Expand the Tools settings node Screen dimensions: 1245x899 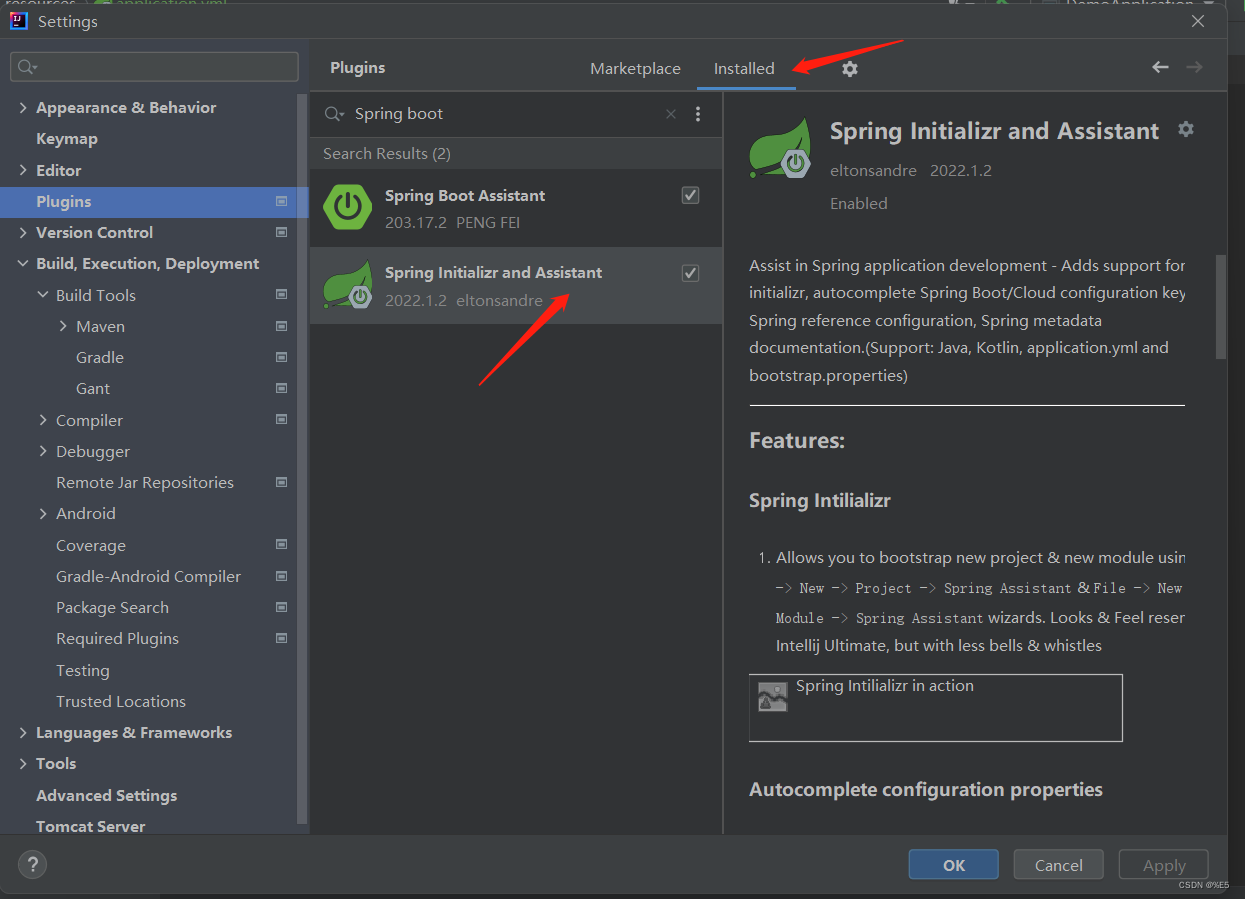pyautogui.click(x=23, y=763)
